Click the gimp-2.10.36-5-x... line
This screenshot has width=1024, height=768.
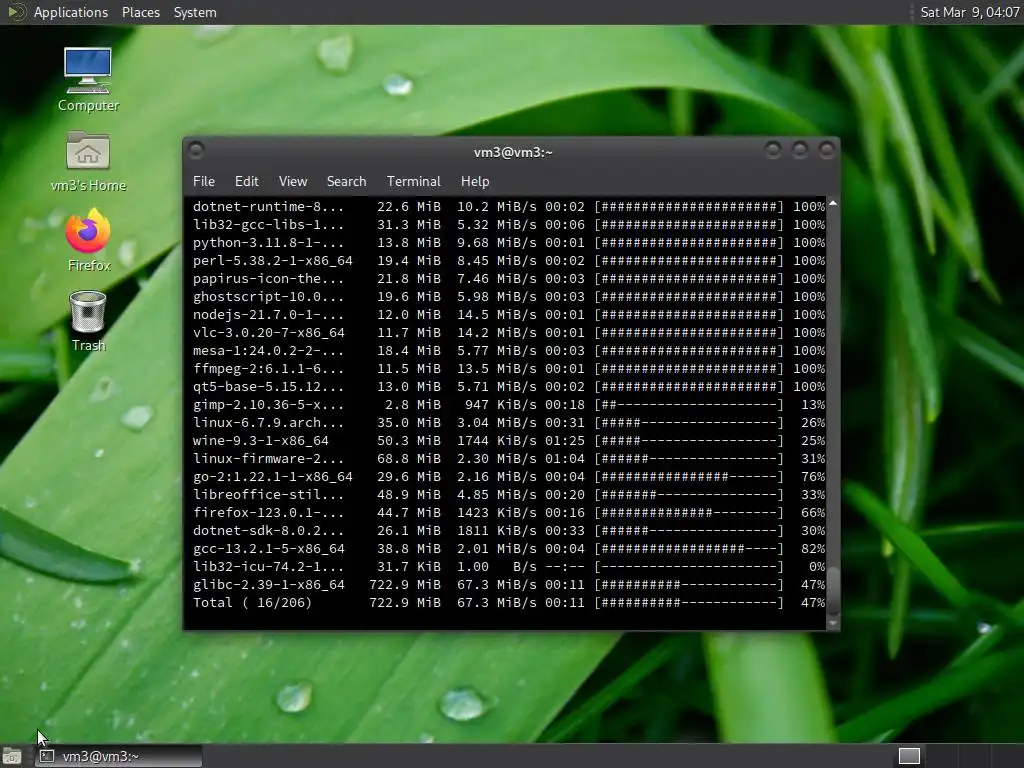coord(509,404)
